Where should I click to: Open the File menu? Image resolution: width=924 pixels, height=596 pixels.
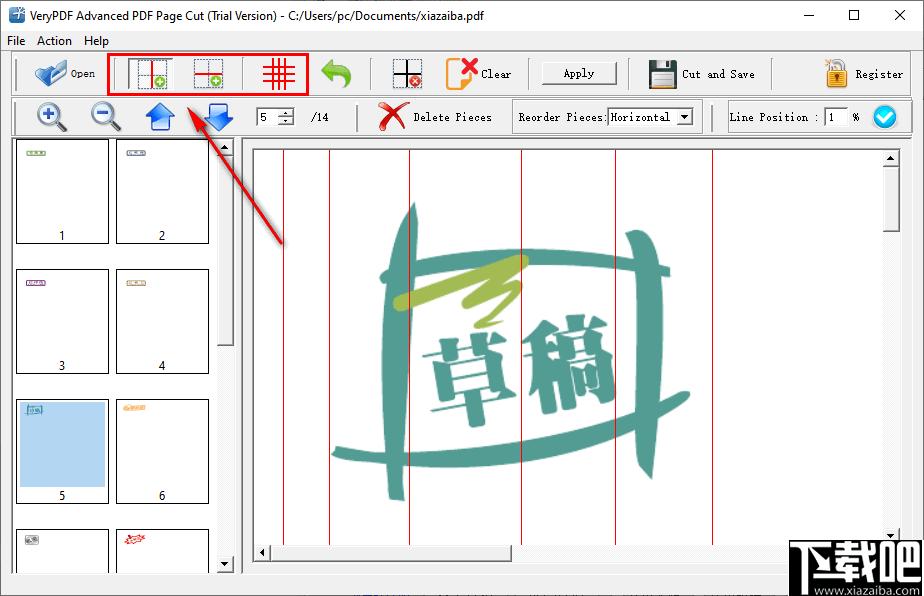click(x=16, y=41)
